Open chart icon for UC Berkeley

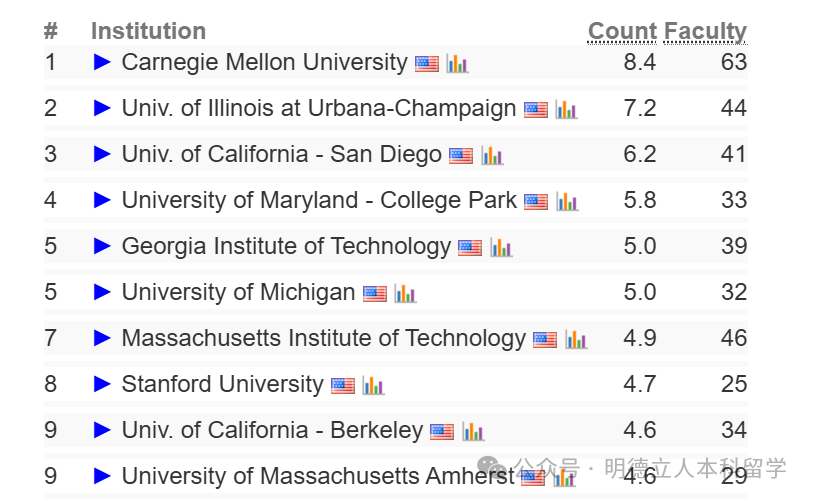pyautogui.click(x=472, y=431)
